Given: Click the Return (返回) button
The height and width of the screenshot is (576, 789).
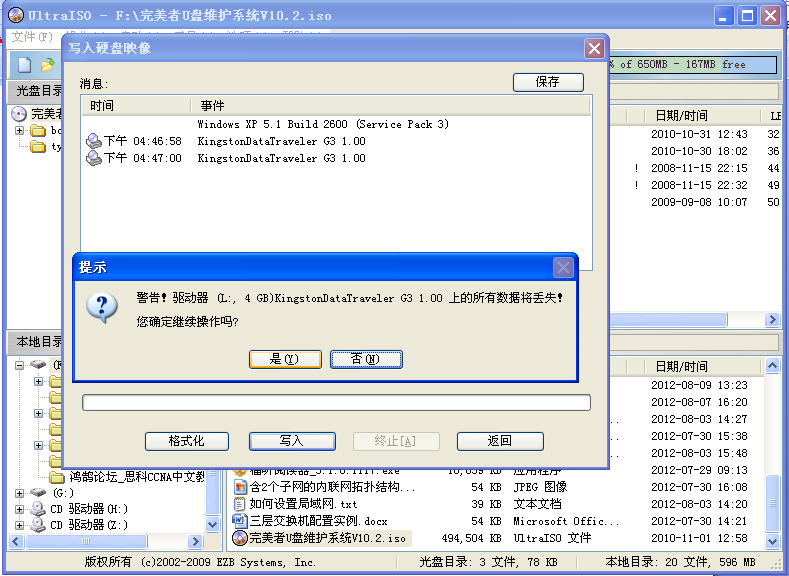Looking at the screenshot, I should coord(500,441).
